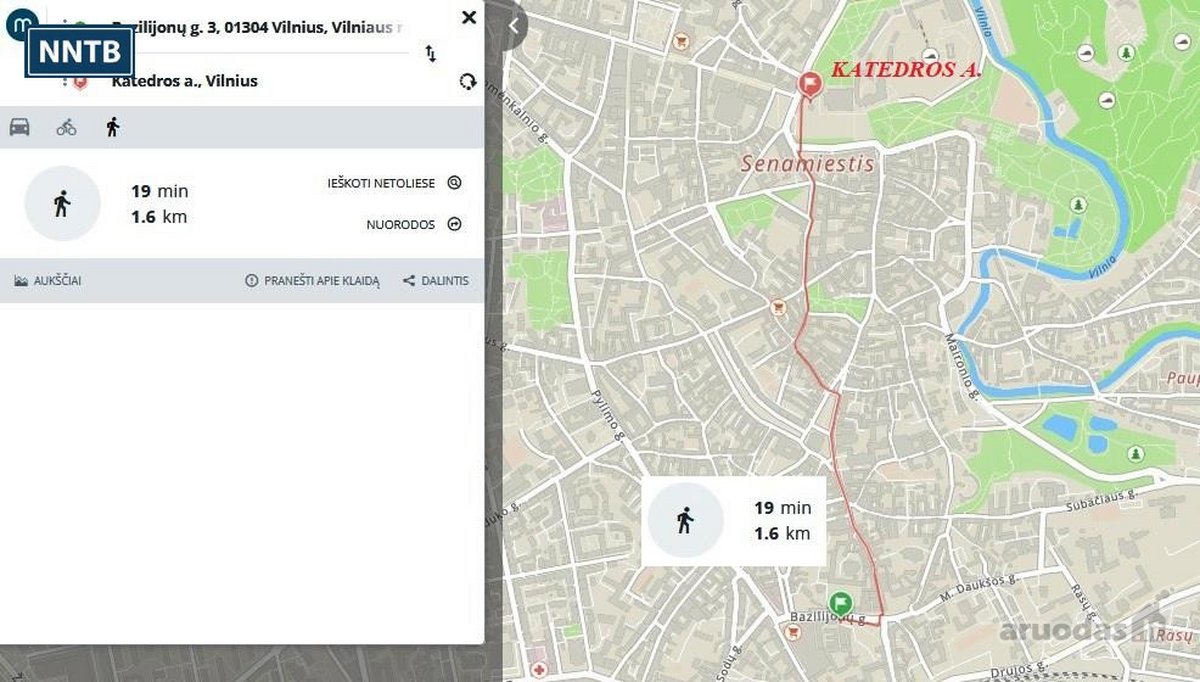Select walking route mode icon
This screenshot has height=682, width=1200.
113,127
